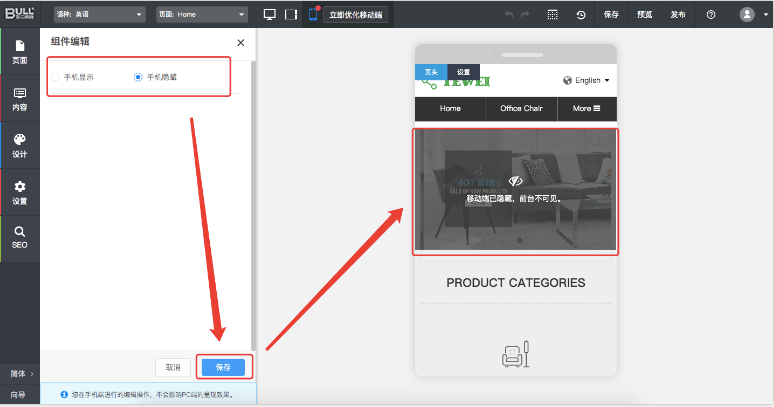Select the 手机隐藏 radio option
This screenshot has height=407, width=774.
[138, 77]
